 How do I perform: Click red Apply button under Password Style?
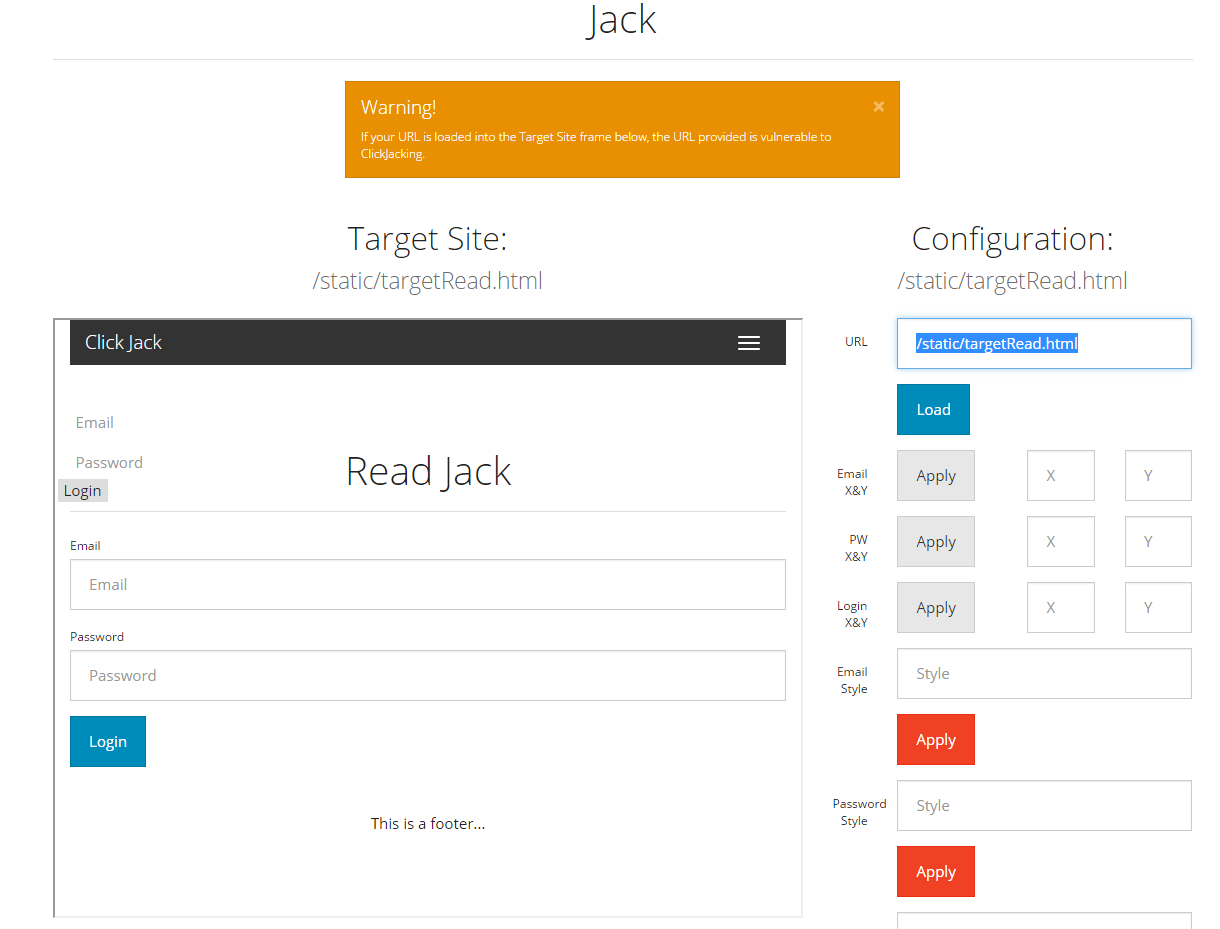[935, 872]
